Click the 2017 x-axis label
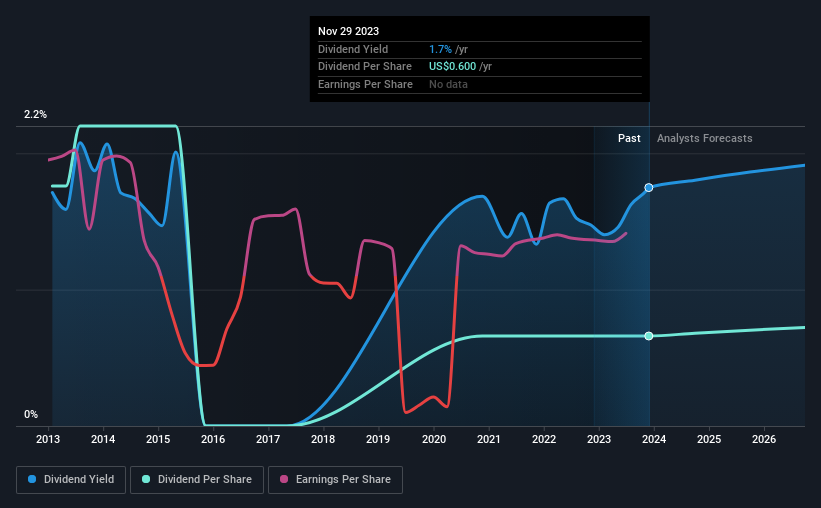The width and height of the screenshot is (821, 508). click(x=268, y=439)
